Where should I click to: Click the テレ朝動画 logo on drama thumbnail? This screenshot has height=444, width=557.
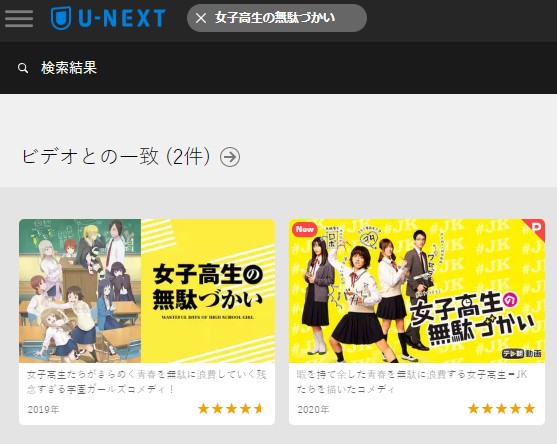click(x=521, y=353)
